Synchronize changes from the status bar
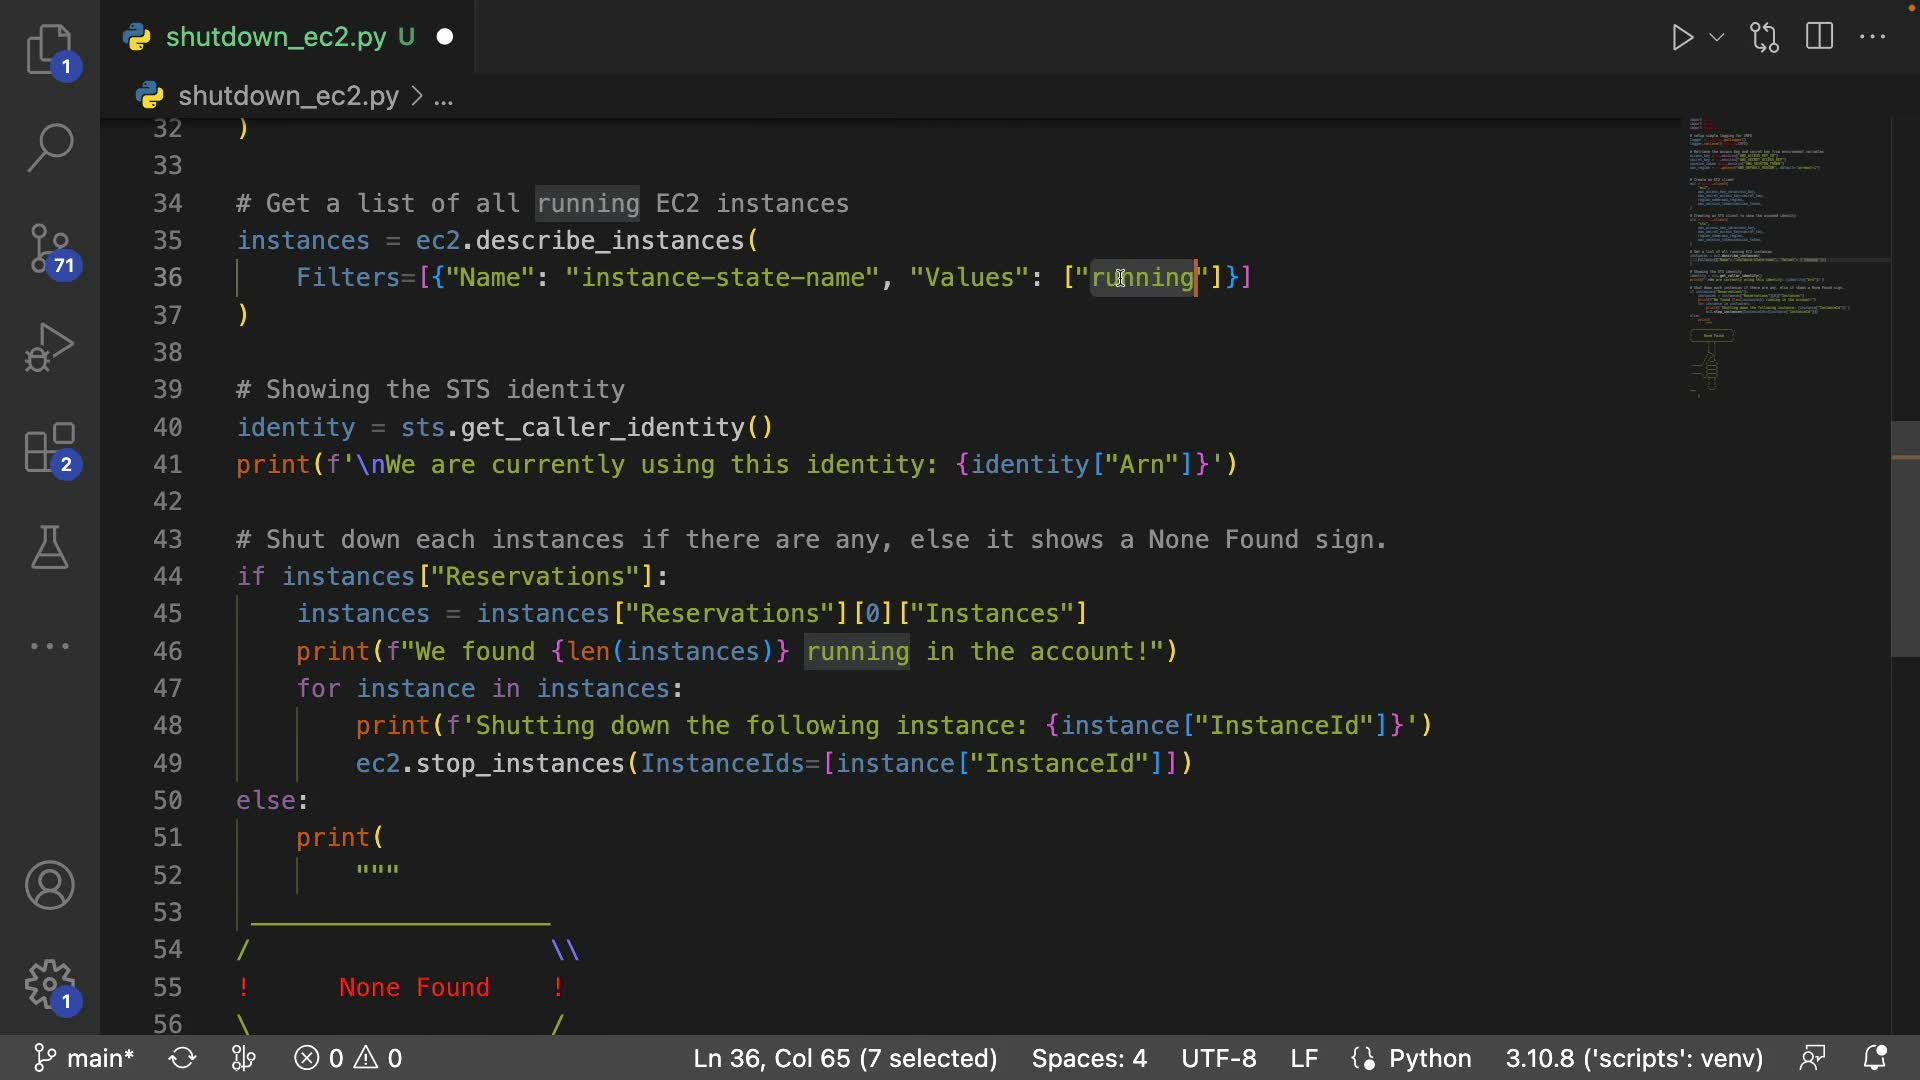Viewport: 1920px width, 1080px height. [182, 1058]
